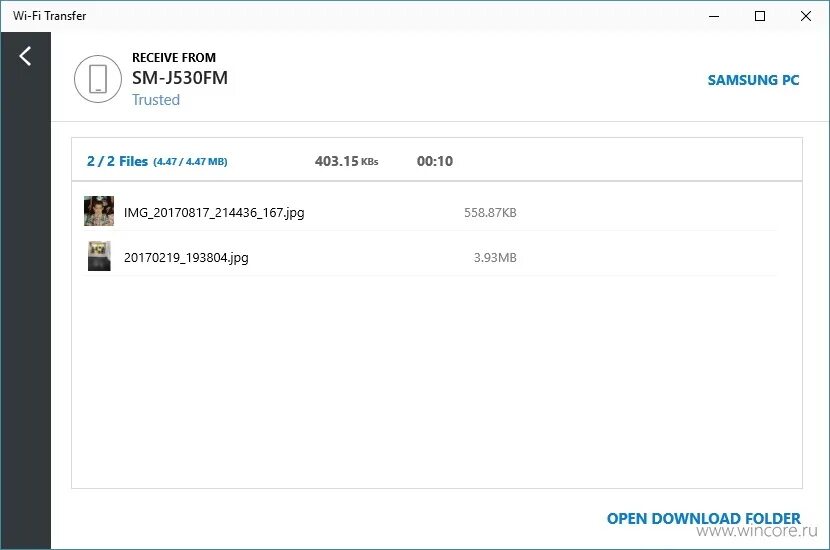830x550 pixels.
Task: Select file name IMG_20170817_214436_167.jpg
Action: tap(214, 213)
